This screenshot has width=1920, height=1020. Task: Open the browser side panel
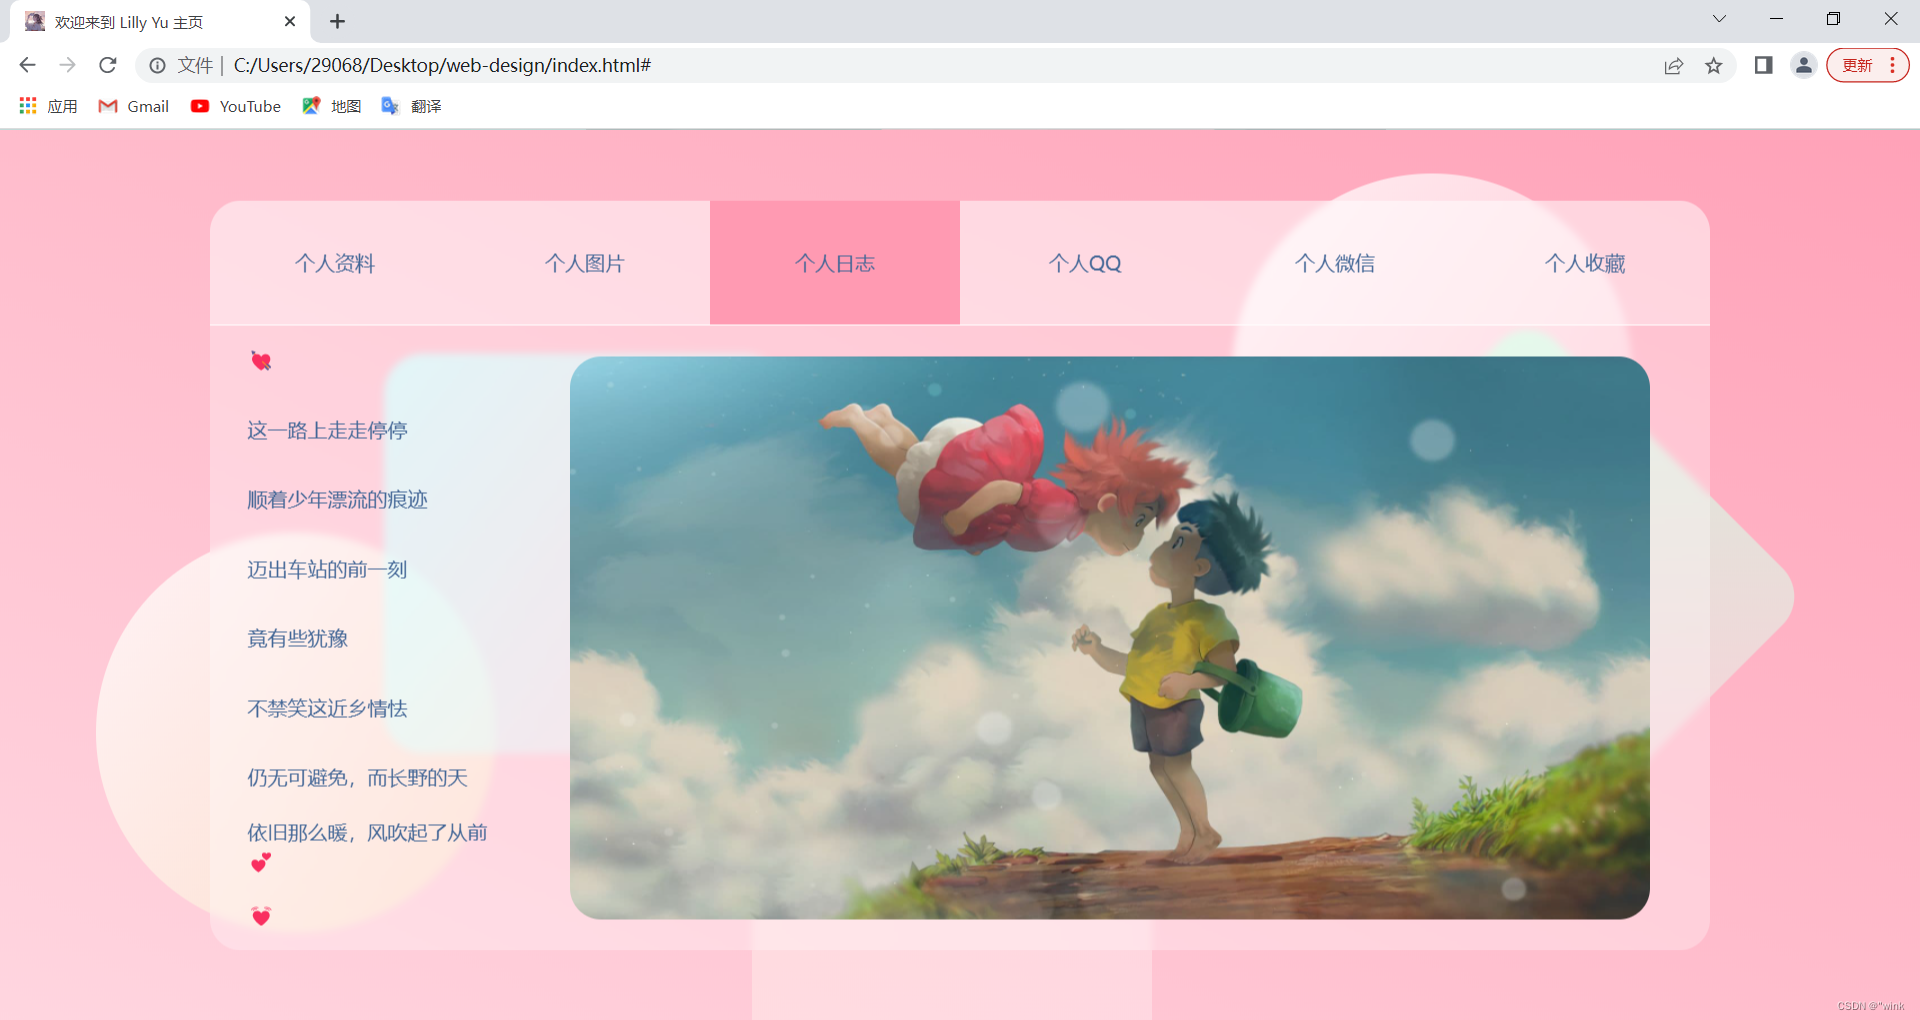coord(1763,65)
